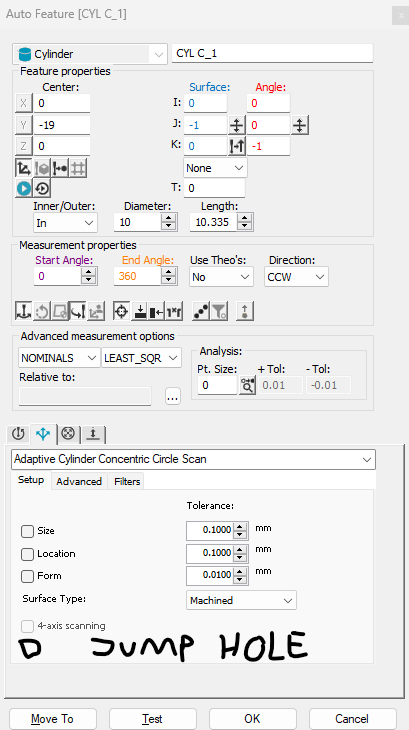Click the anchor-style probe toggle icon

click(x=24, y=311)
